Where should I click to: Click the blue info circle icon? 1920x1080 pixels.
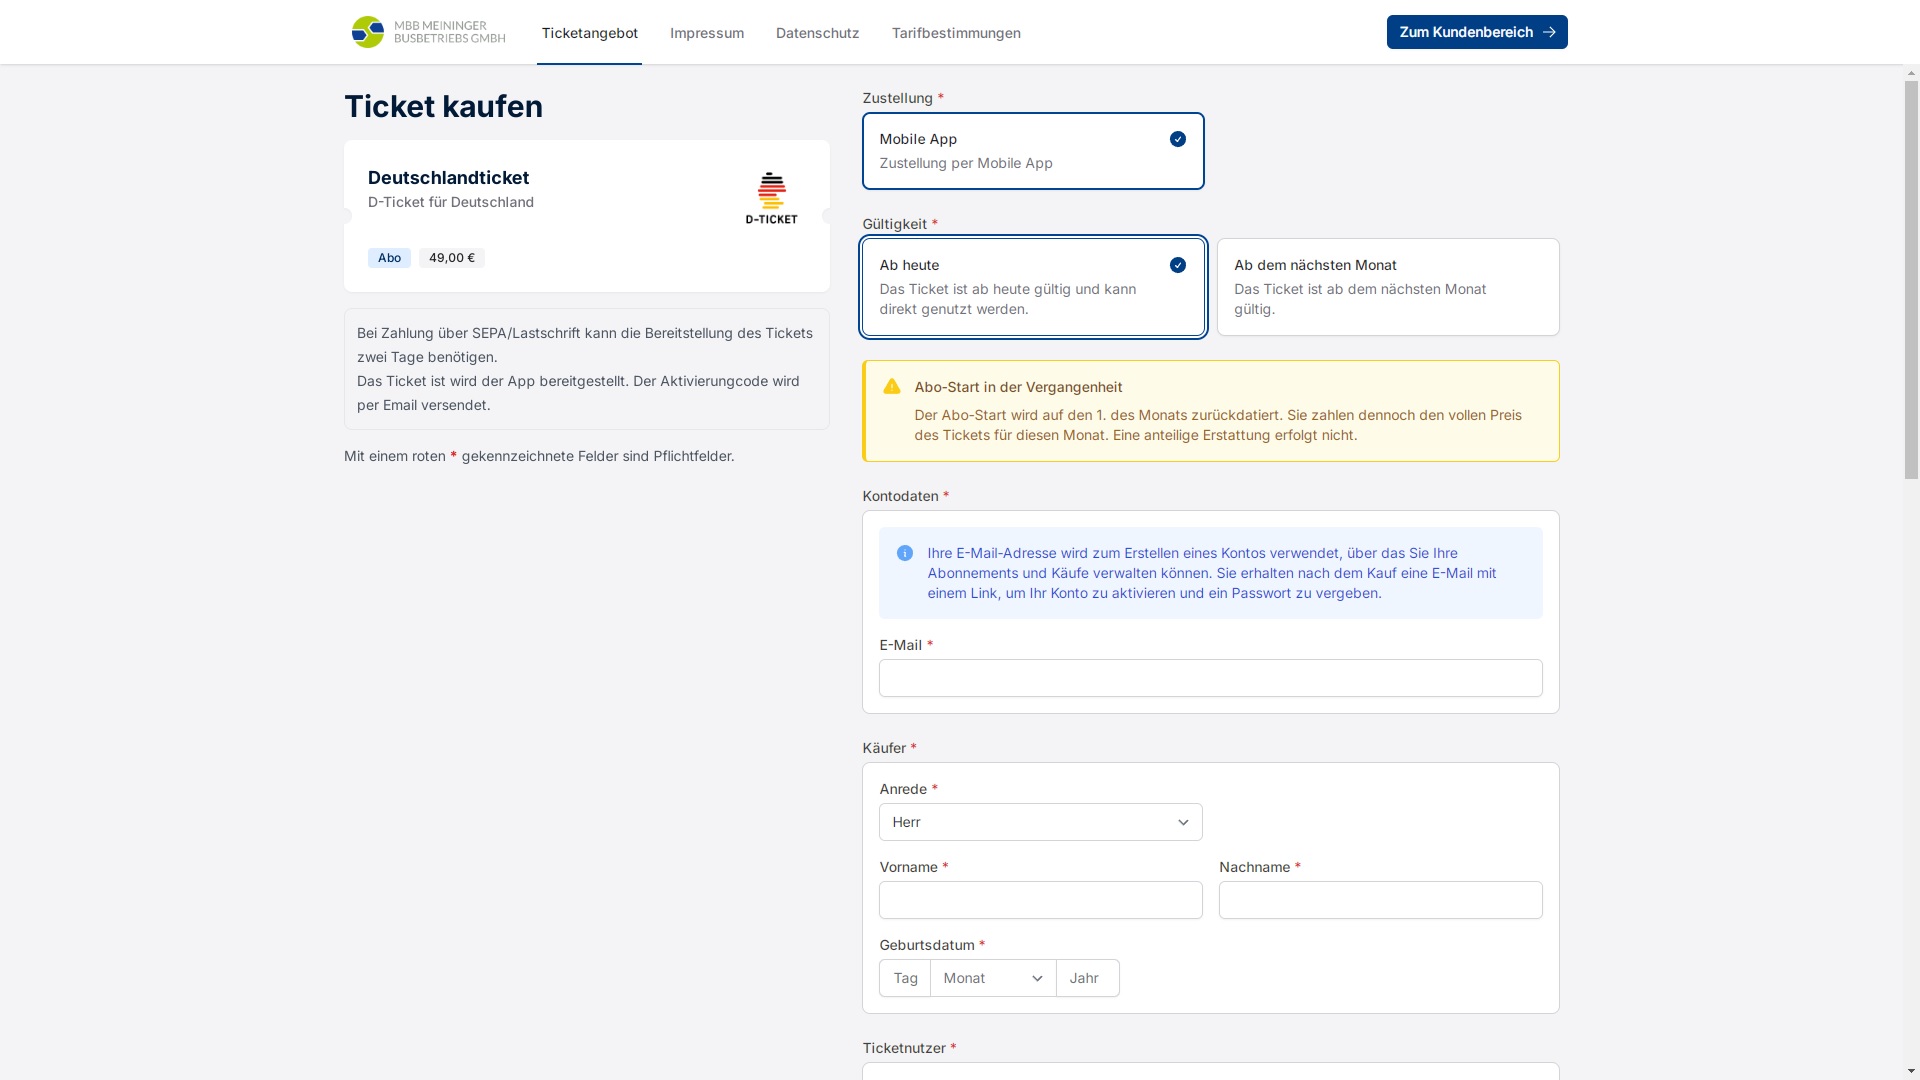coord(905,553)
